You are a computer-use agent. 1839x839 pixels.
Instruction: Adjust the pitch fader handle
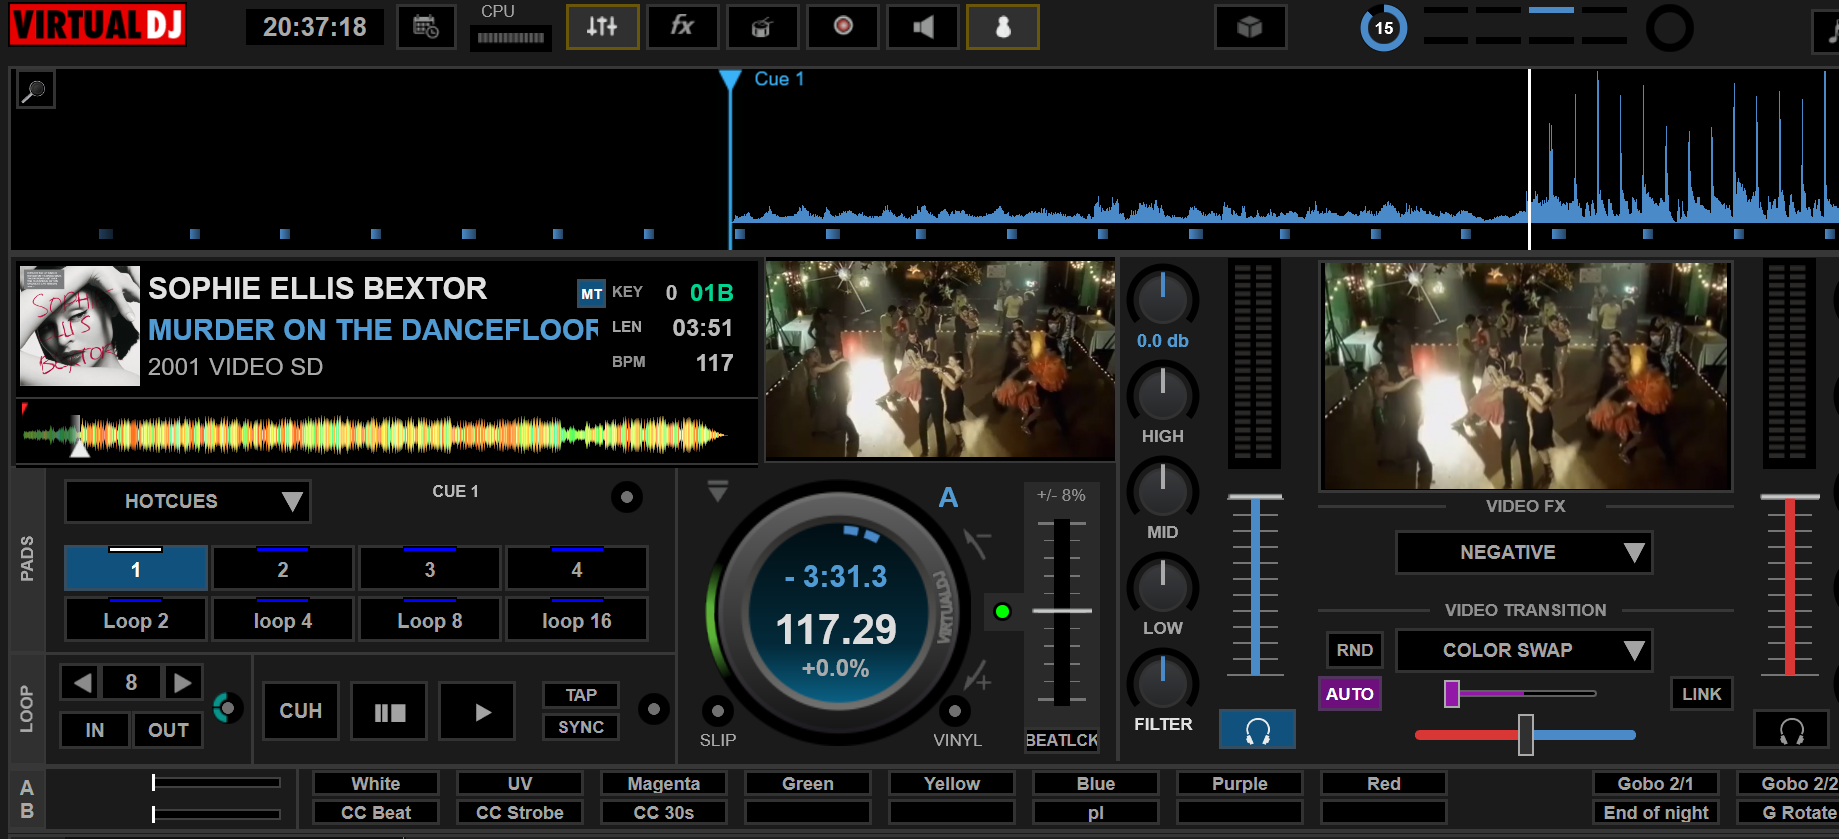click(1062, 610)
